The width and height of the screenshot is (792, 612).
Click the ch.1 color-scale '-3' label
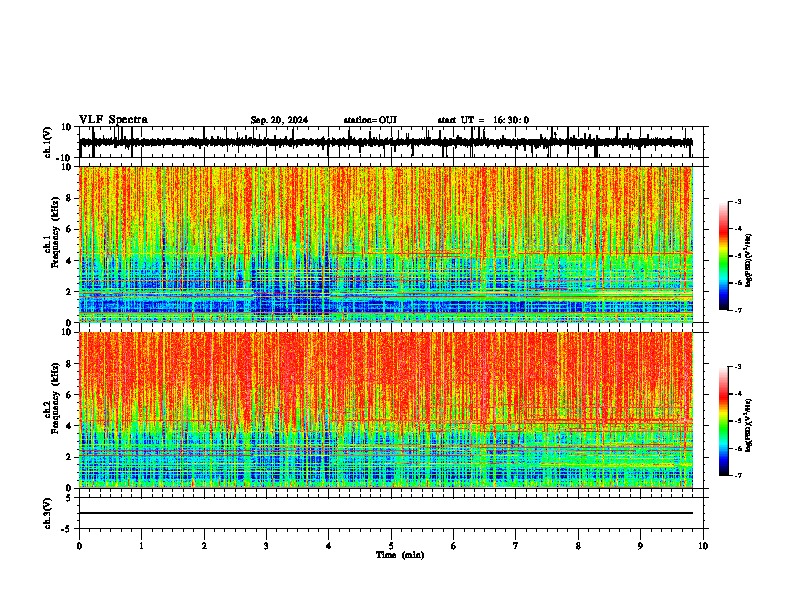[x=738, y=201]
